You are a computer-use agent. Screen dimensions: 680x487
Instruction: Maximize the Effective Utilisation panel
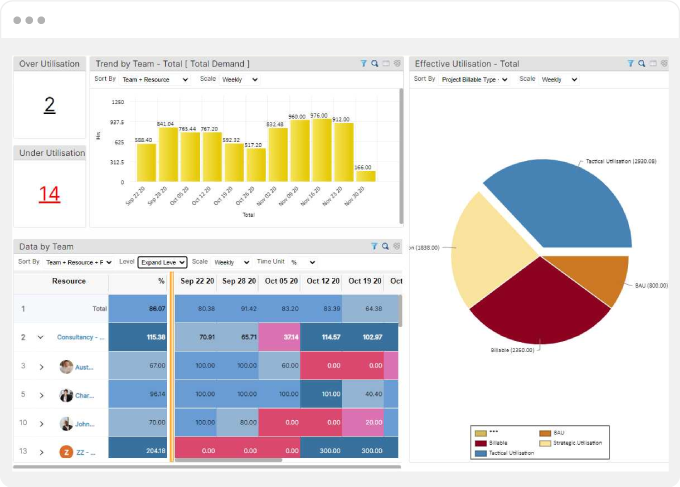point(653,64)
